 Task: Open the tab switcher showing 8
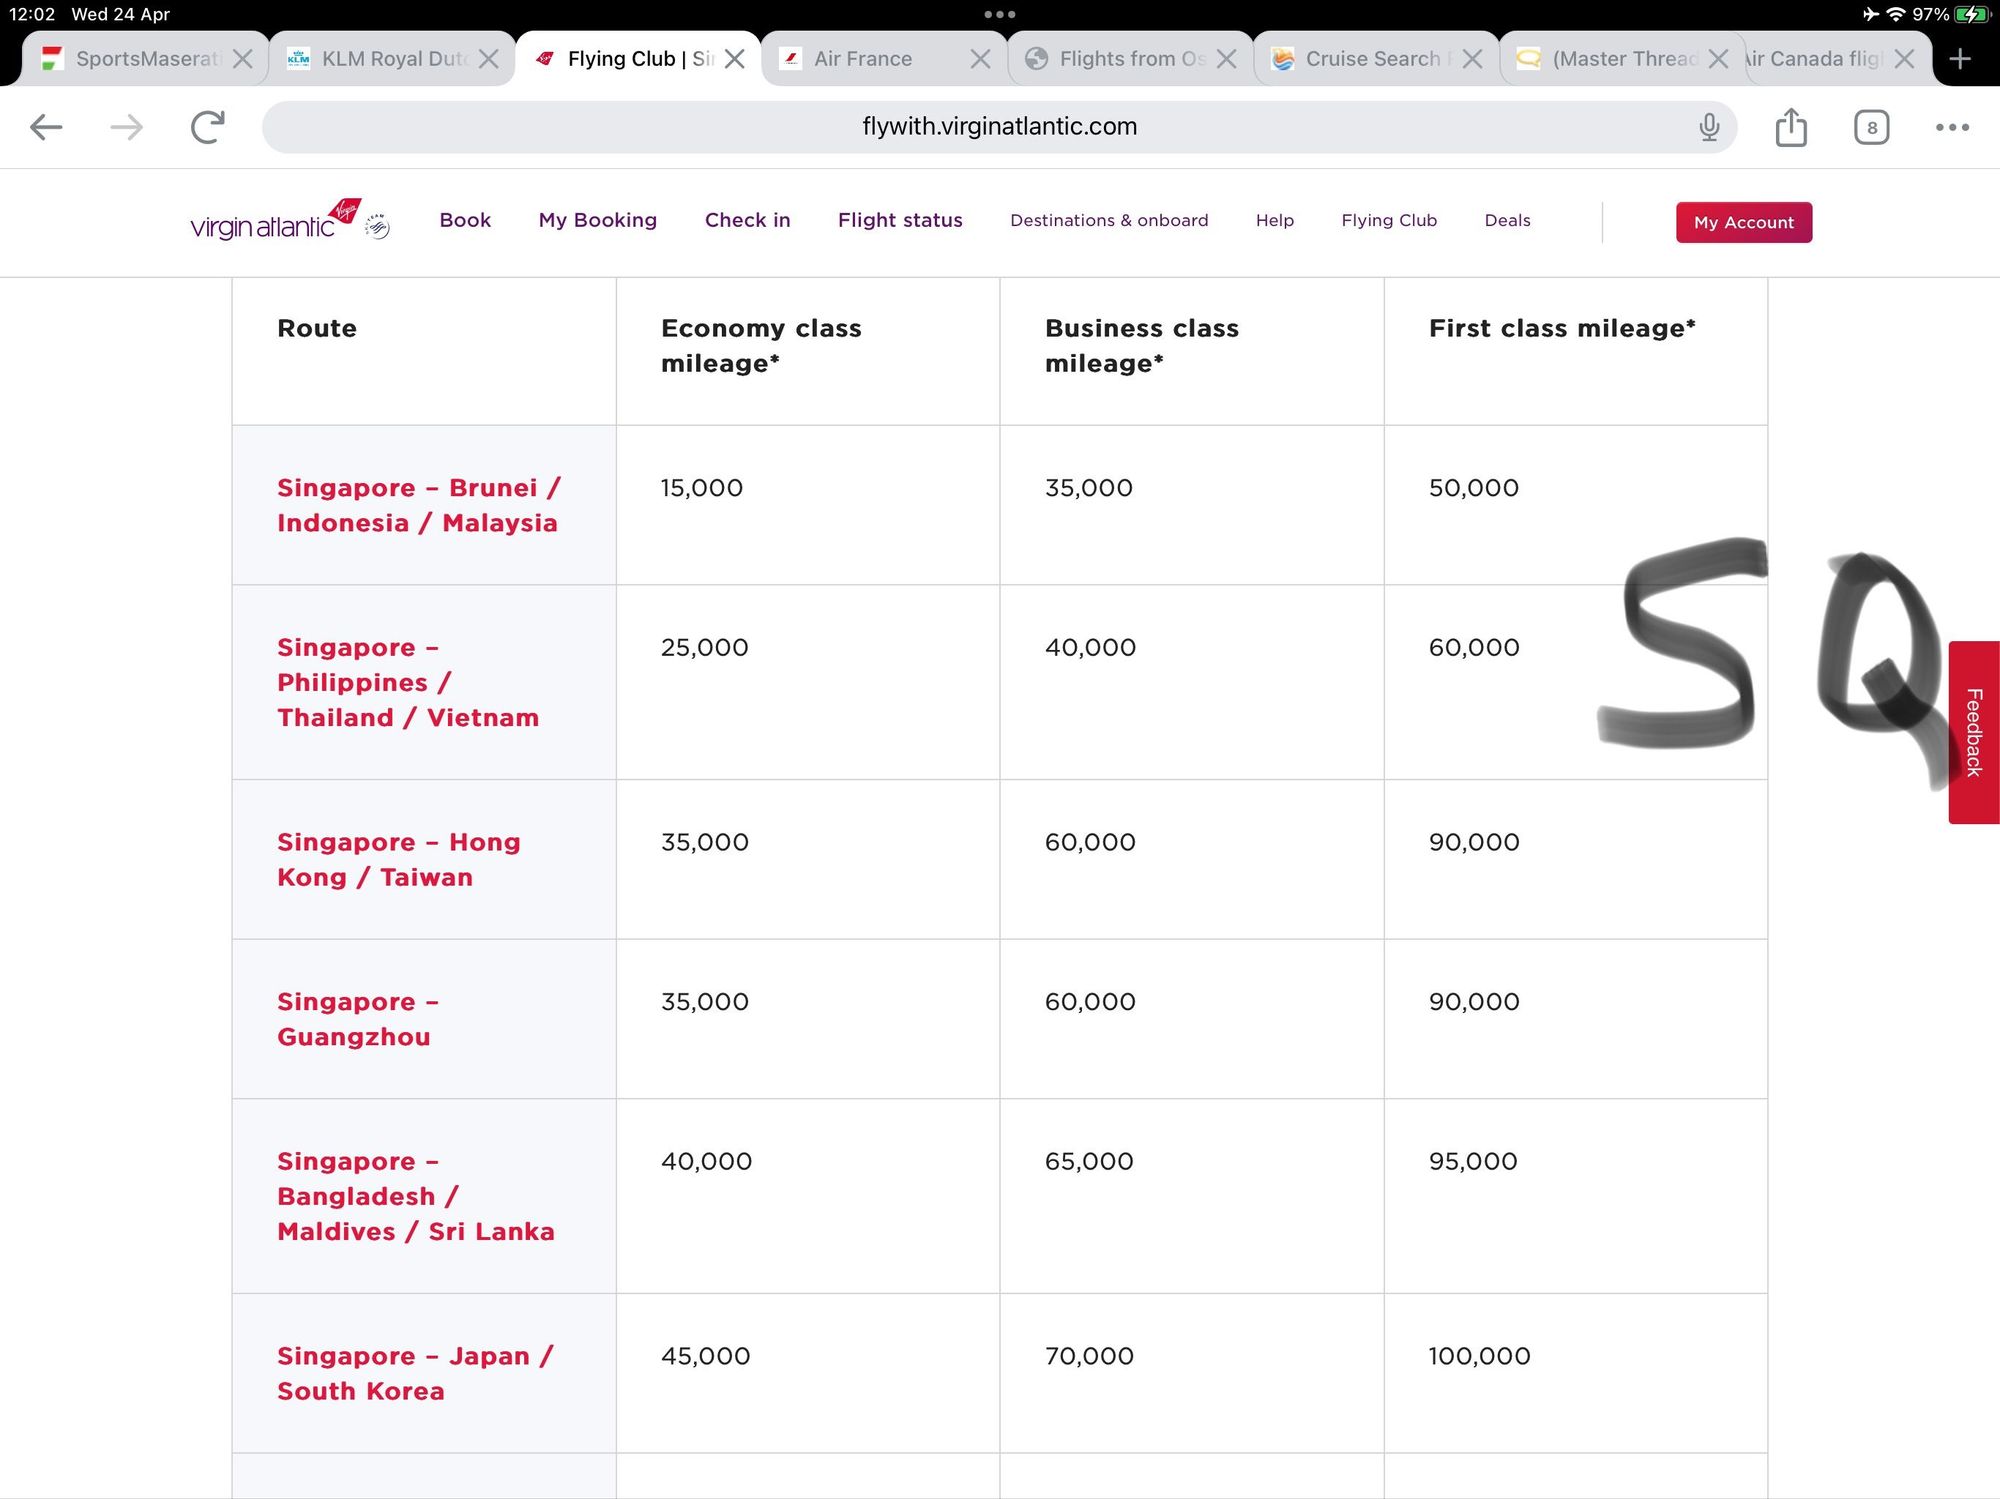coord(1871,127)
